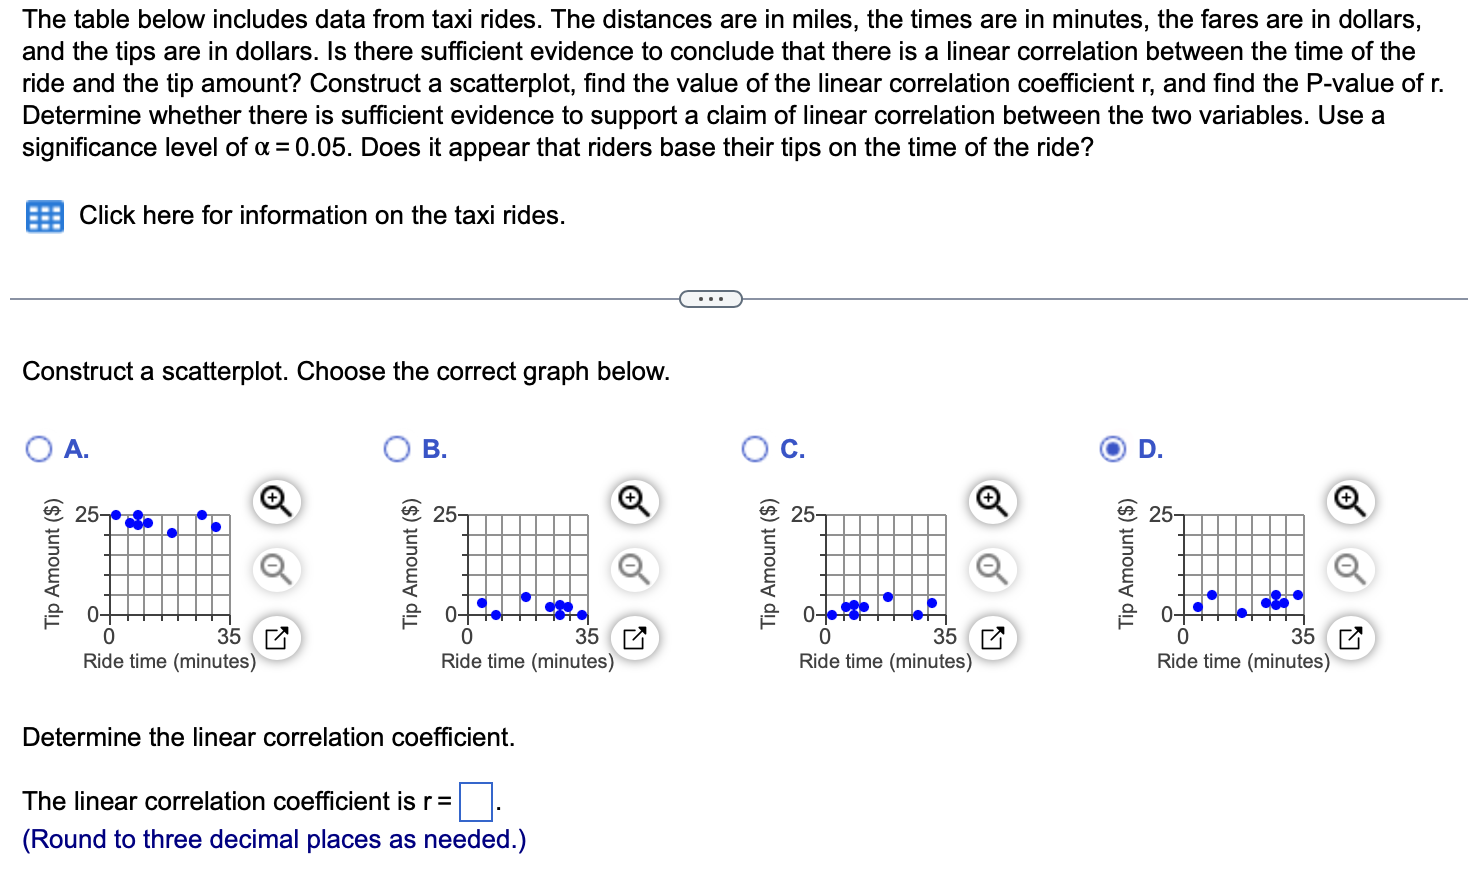Image resolution: width=1470 pixels, height=876 pixels.
Task: Select answer choice A radio button
Action: [x=38, y=448]
